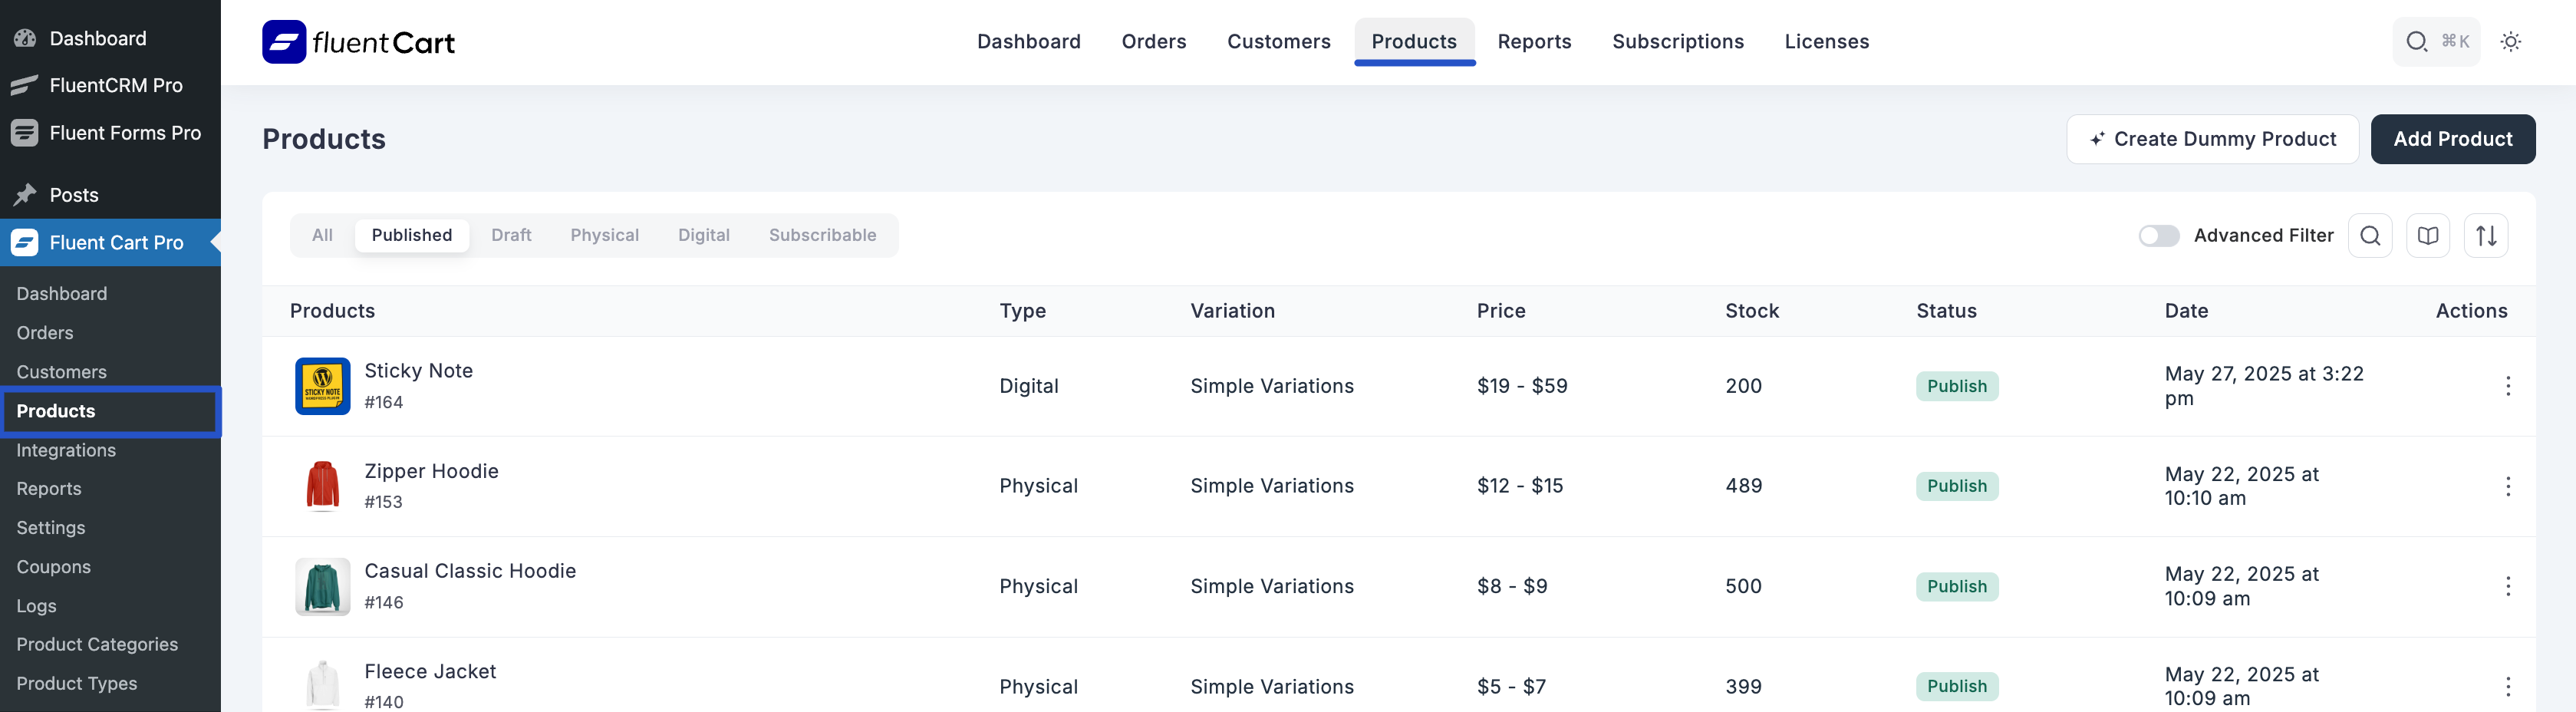Viewport: 2576px width, 712px height.
Task: Open Product Categories in the sidebar
Action: [97, 644]
